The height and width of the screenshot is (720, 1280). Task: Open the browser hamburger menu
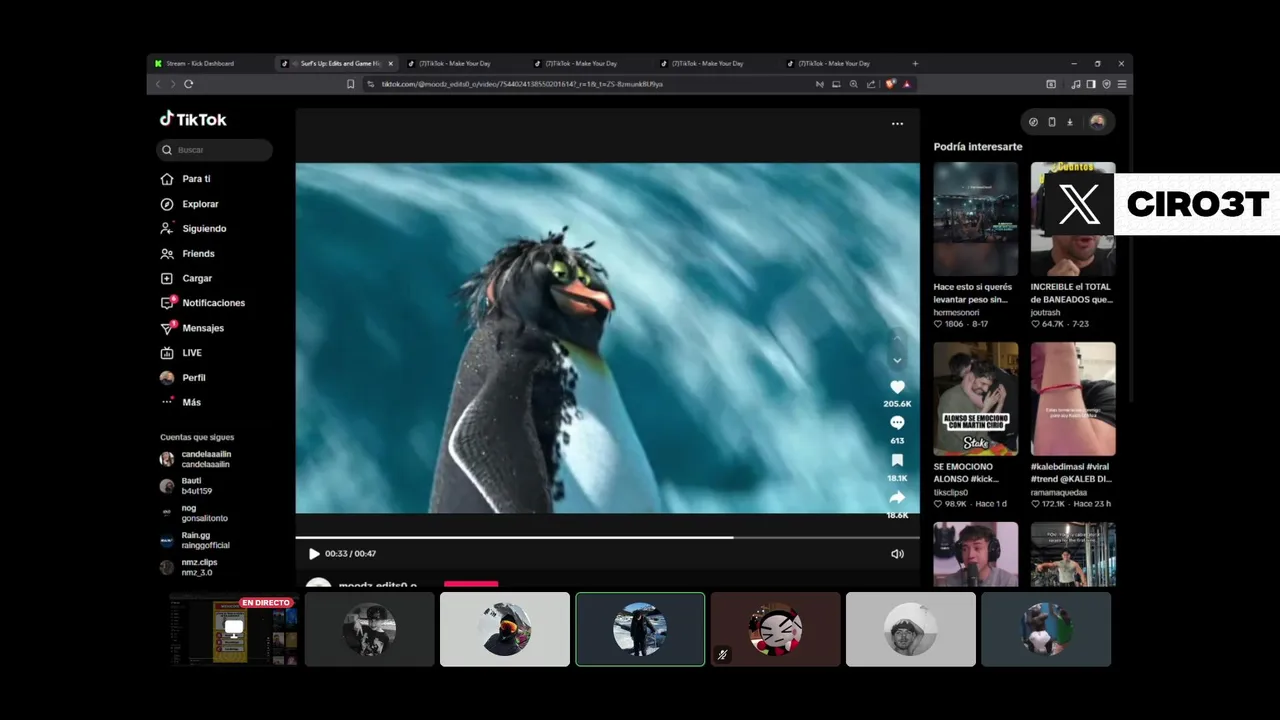tap(1122, 84)
